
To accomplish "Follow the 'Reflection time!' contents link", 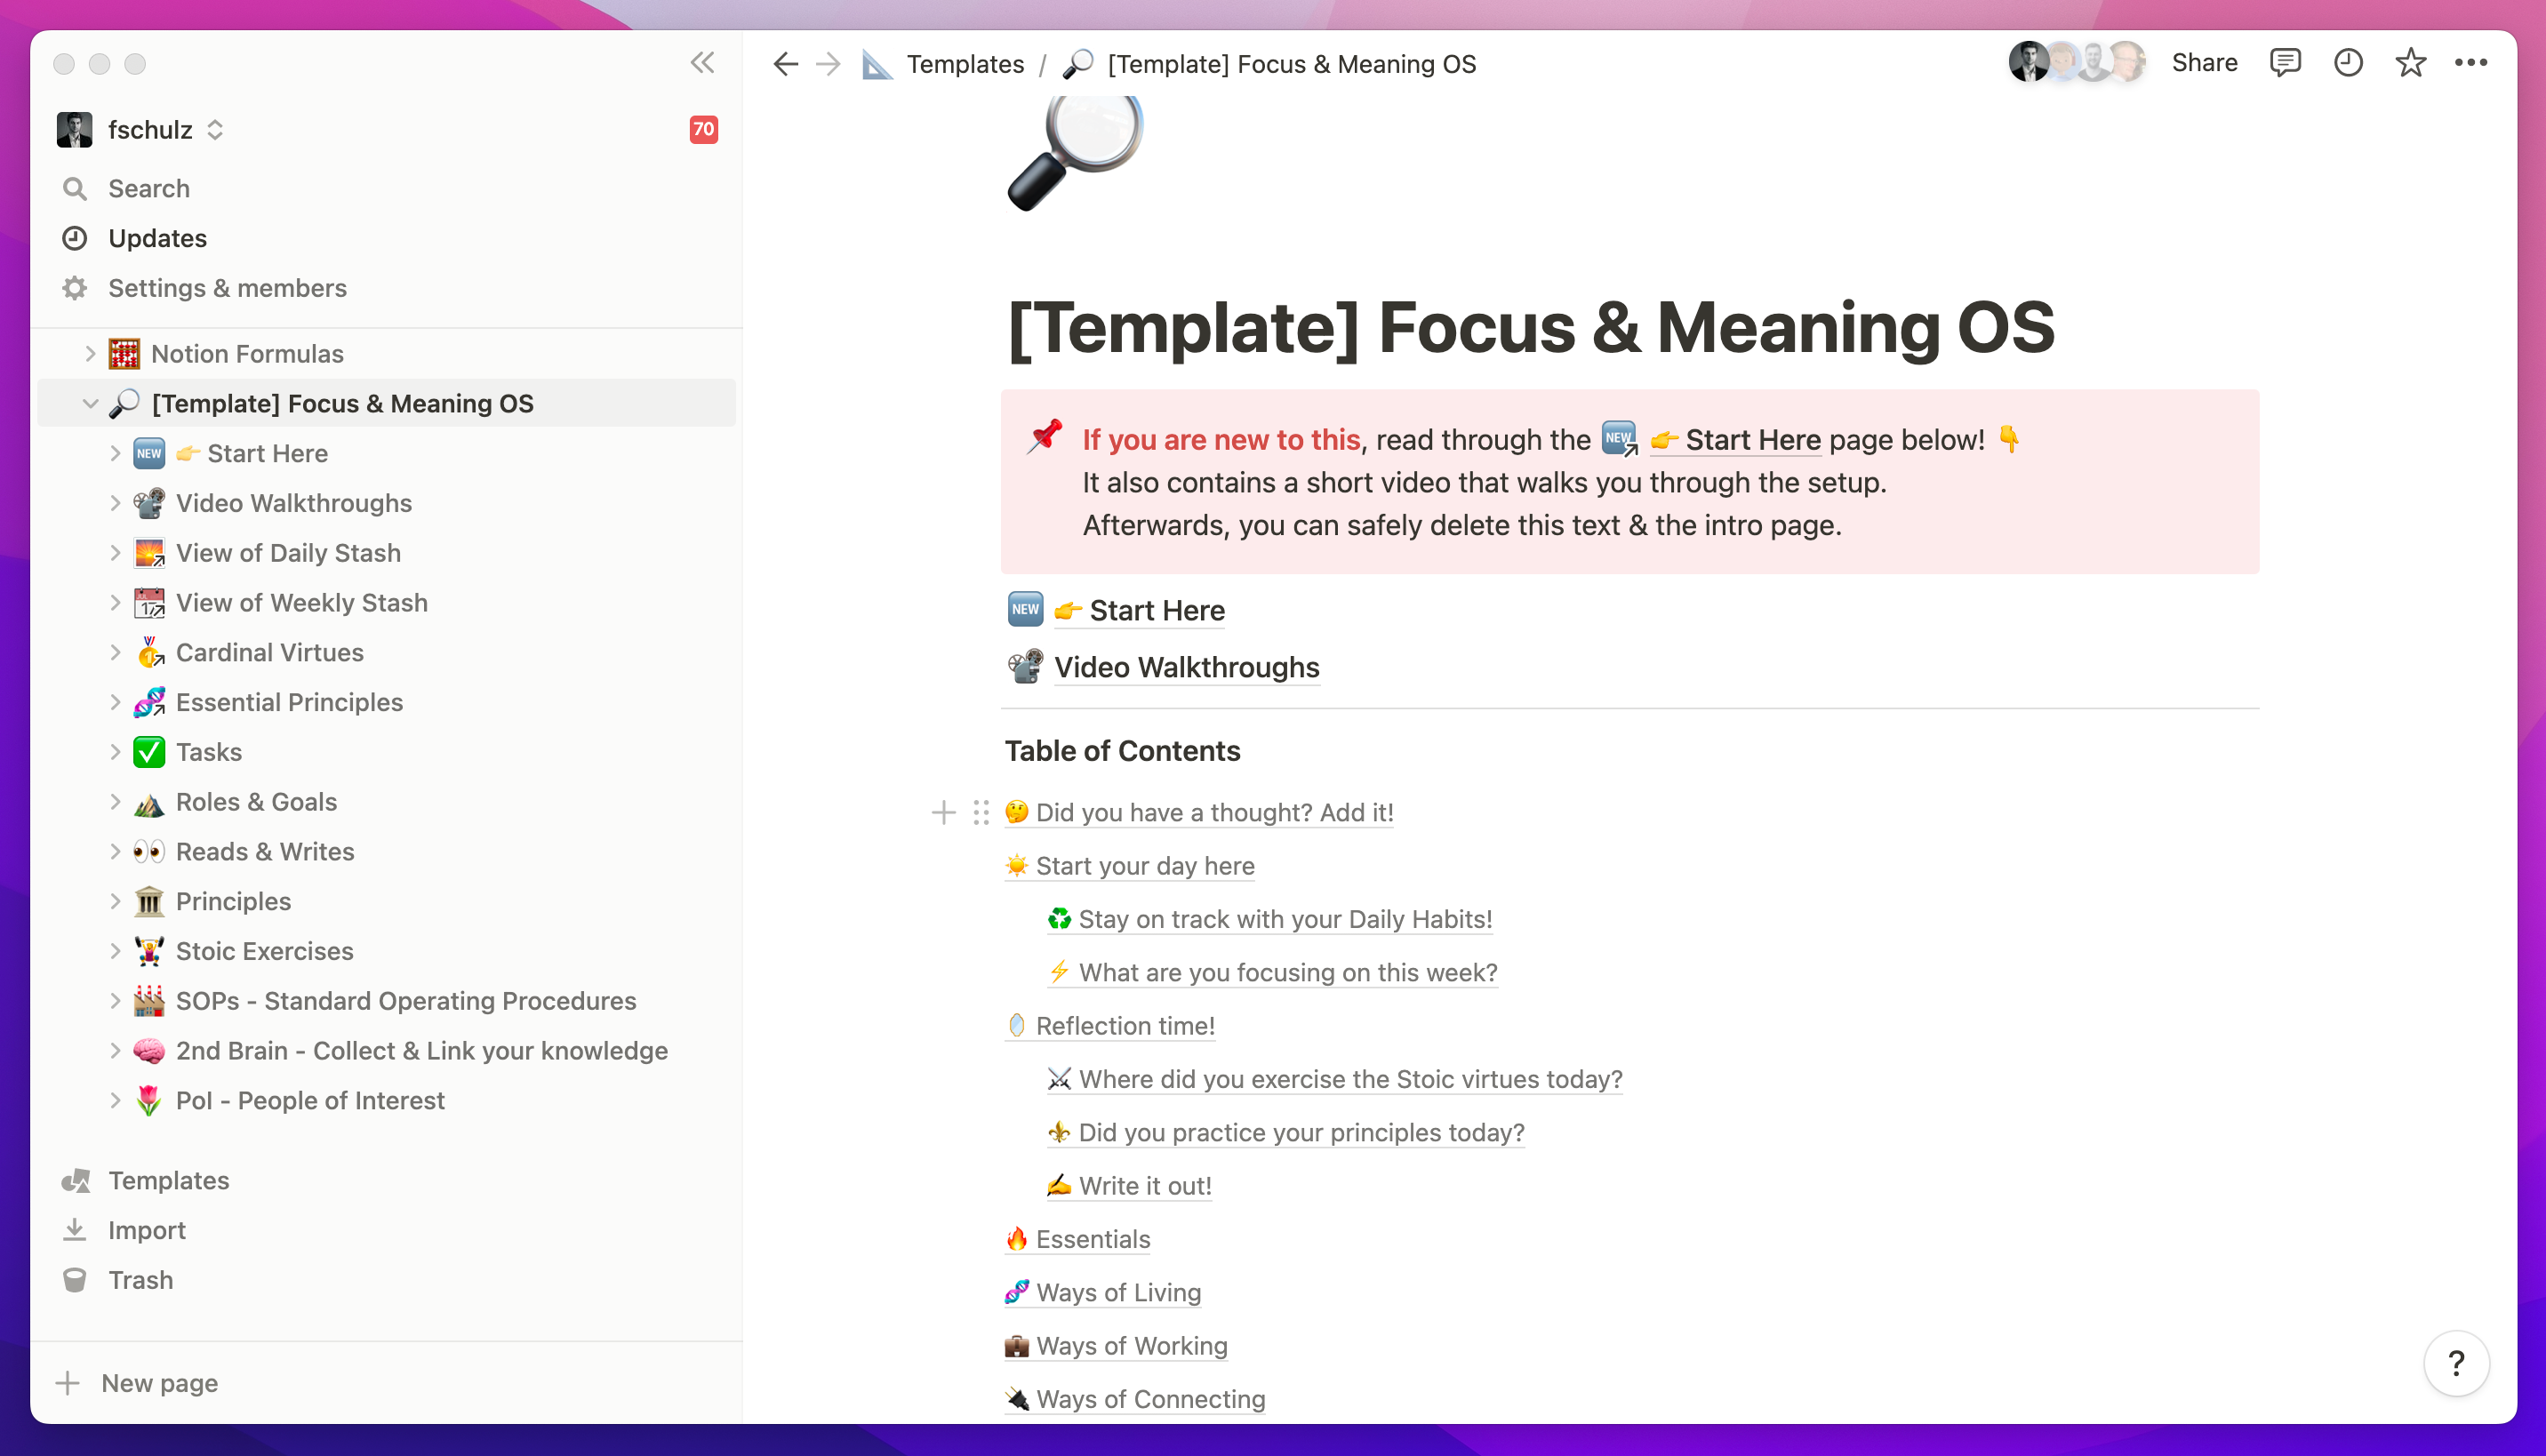I will 1125,1025.
